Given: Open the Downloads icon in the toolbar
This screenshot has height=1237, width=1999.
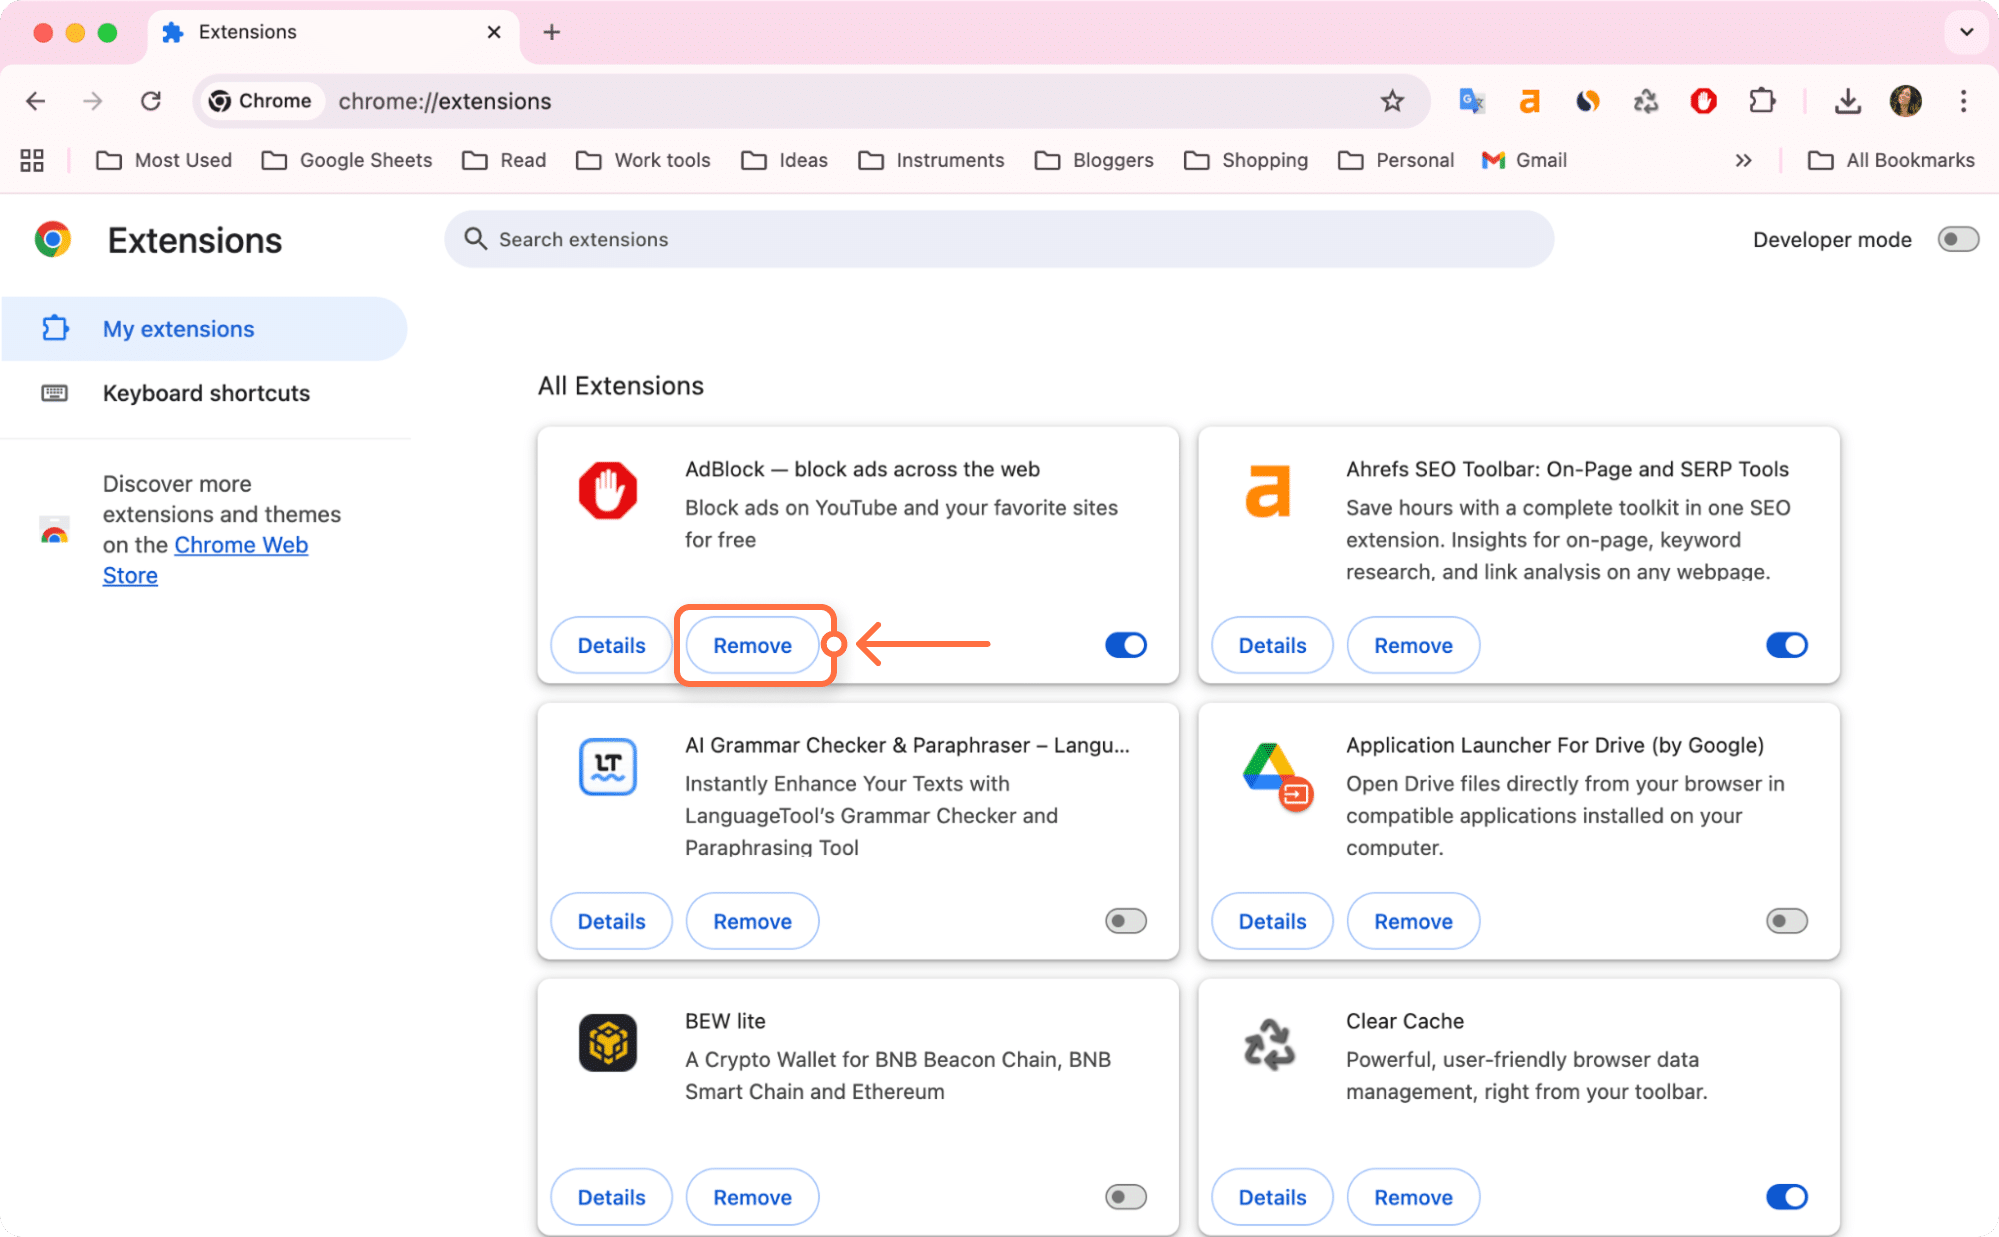Looking at the screenshot, I should (1848, 101).
